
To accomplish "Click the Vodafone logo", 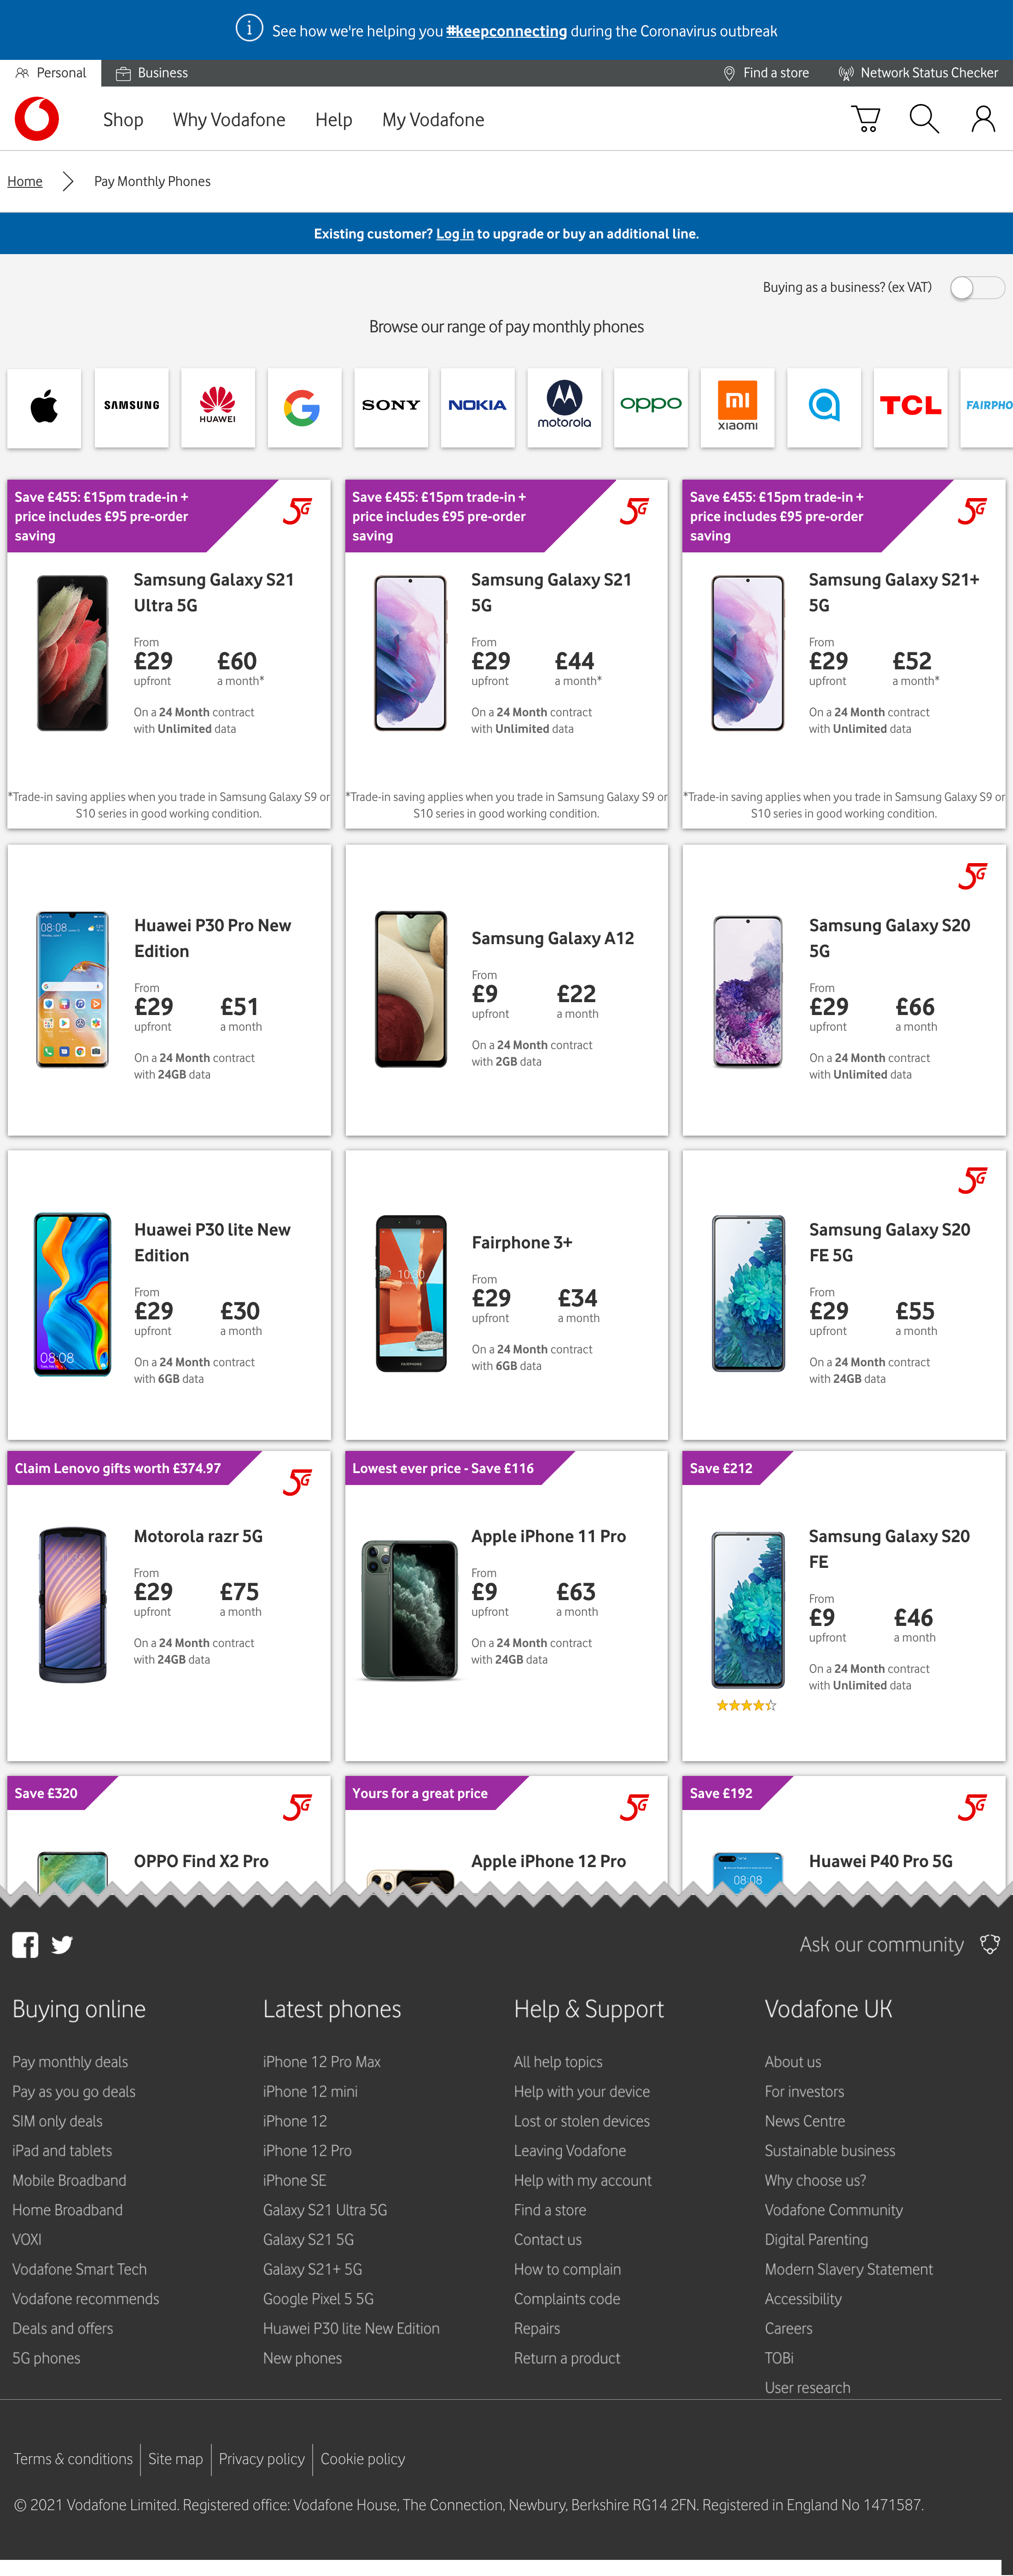I will 37,119.
